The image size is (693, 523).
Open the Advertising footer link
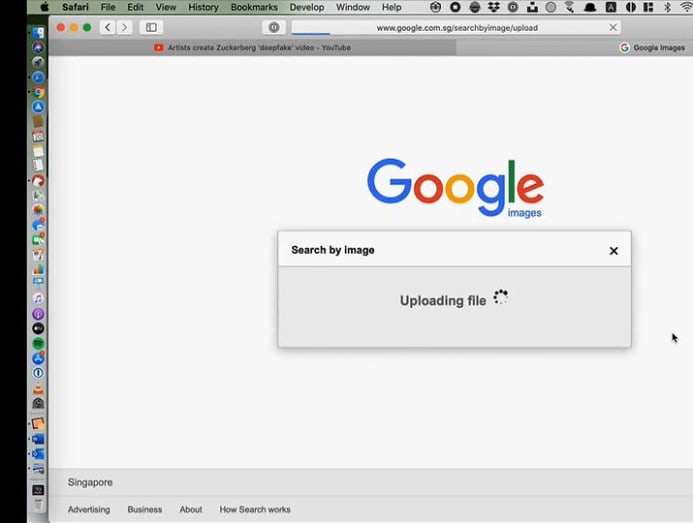coord(89,509)
